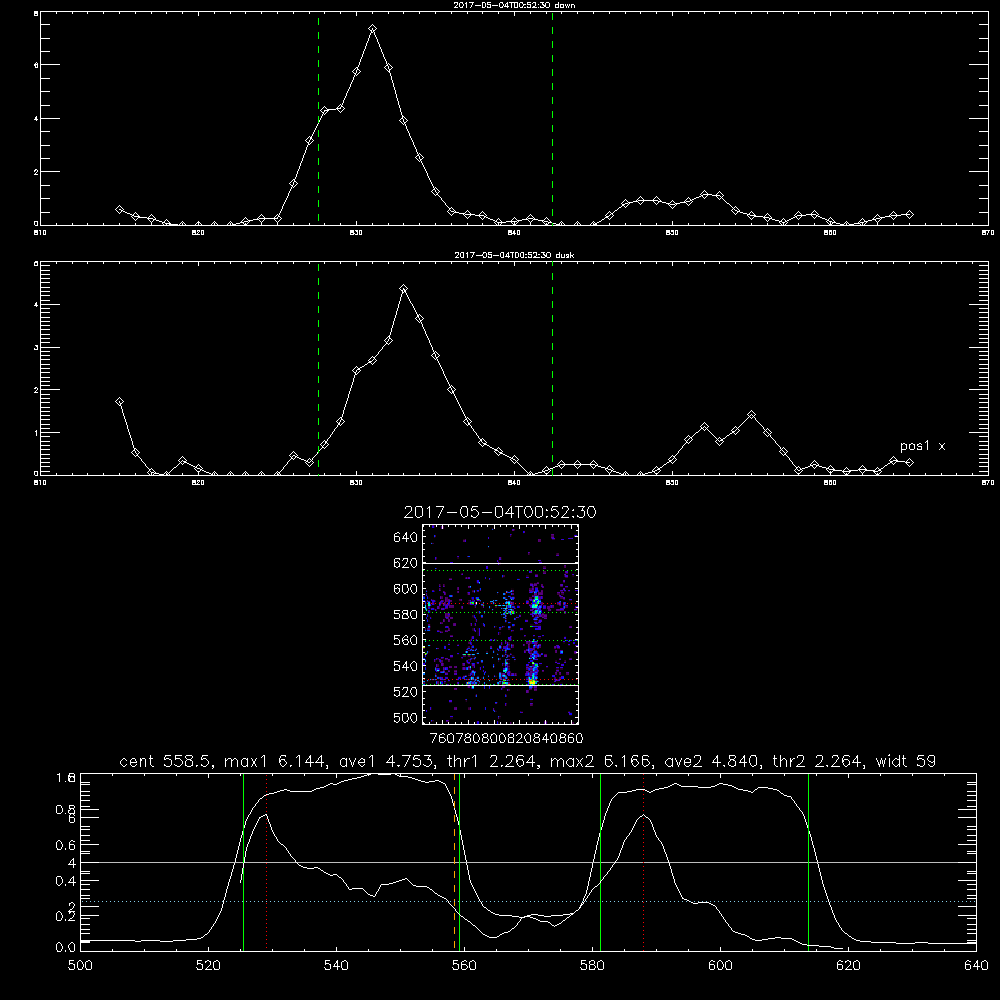1000x1000 pixels.
Task: Click the left red dotted line in bottom plot
Action: 267,862
